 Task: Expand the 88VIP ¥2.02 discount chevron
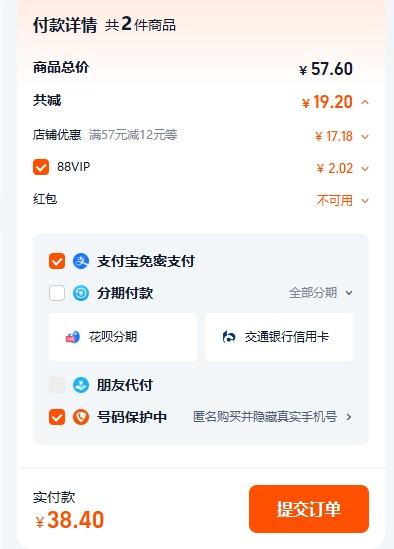point(365,169)
